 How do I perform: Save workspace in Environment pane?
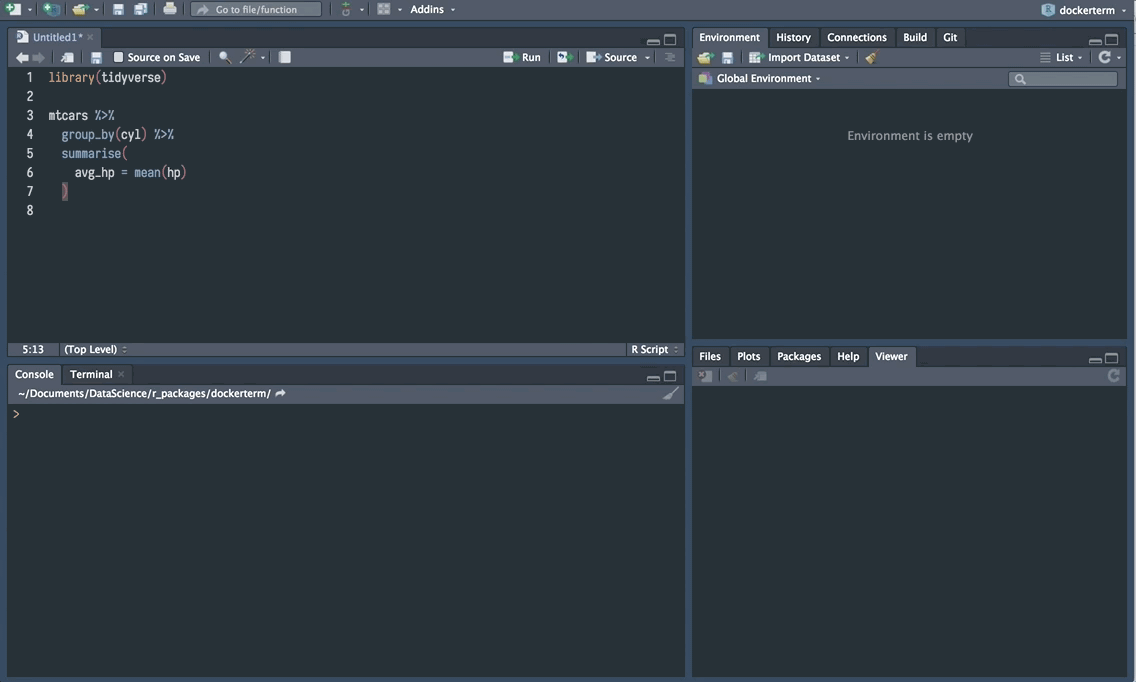pos(727,57)
